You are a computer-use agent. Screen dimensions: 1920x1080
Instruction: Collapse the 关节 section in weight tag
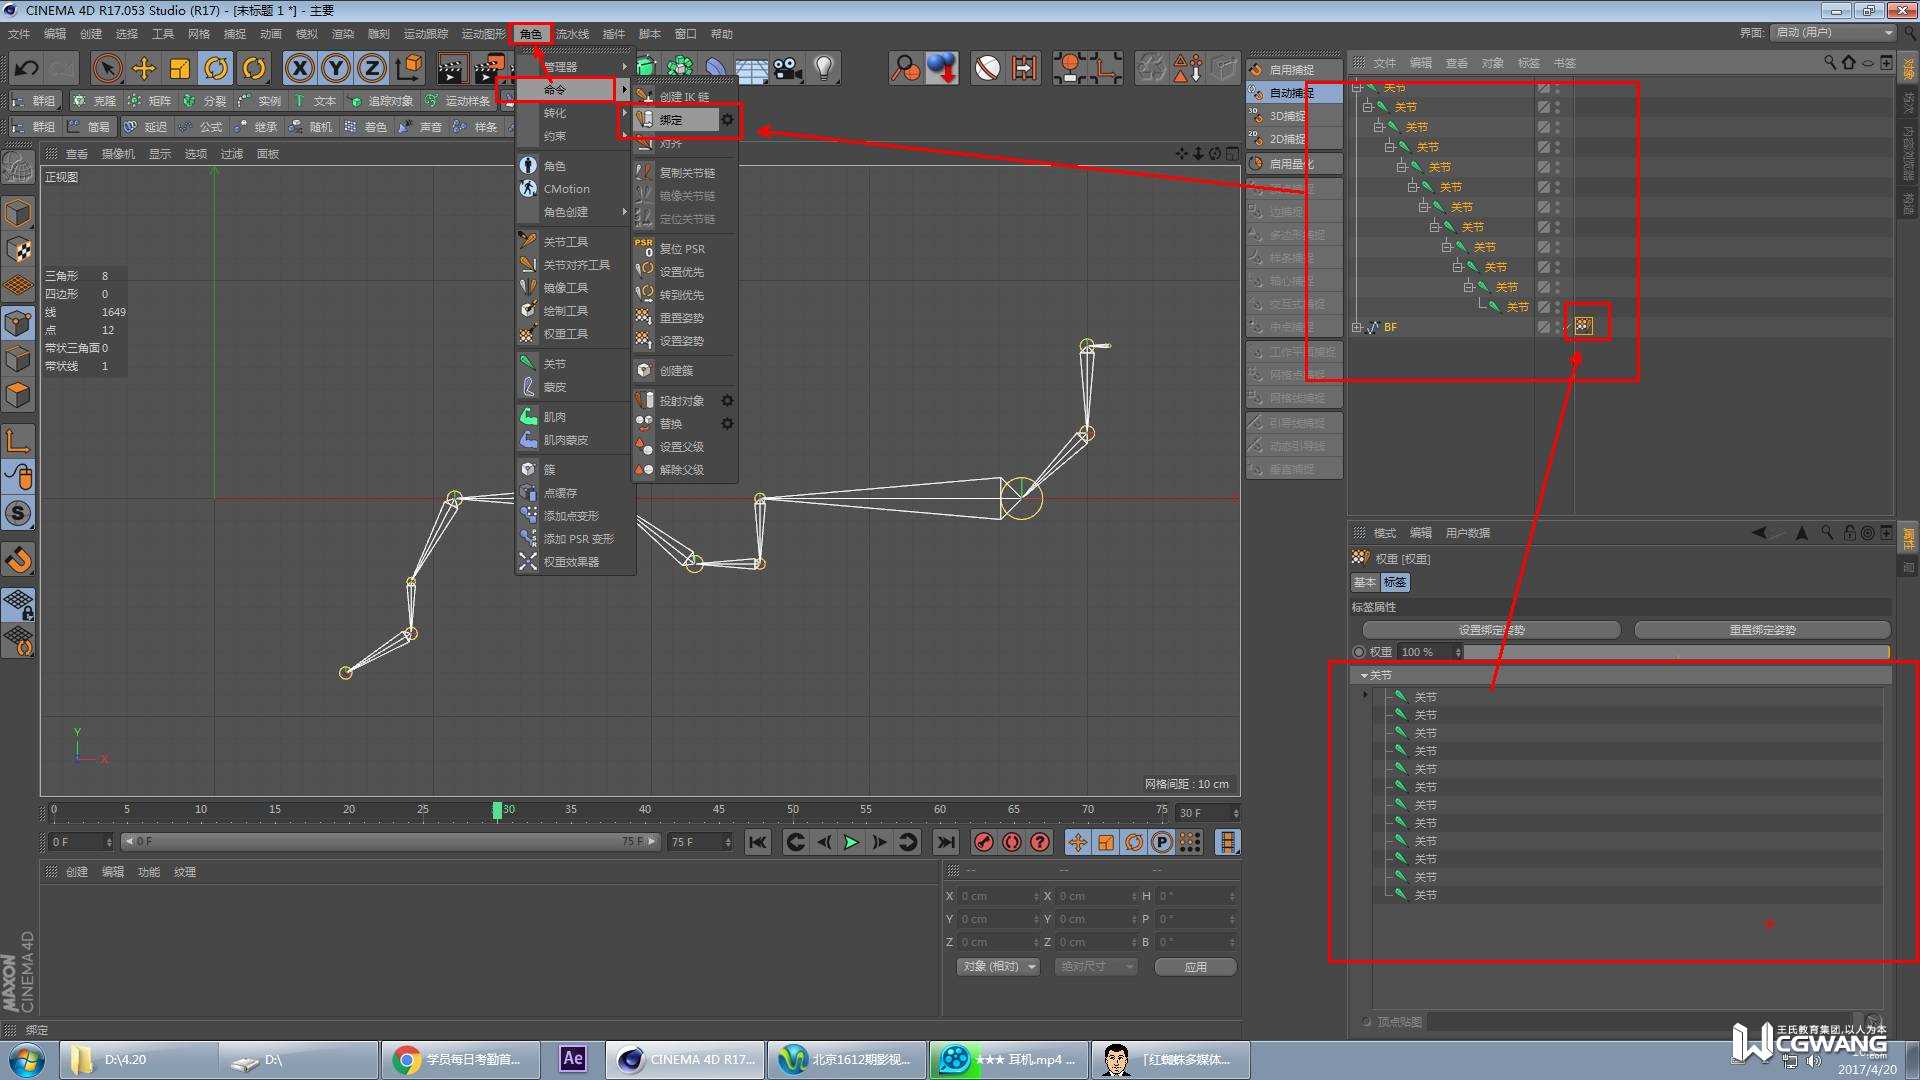[1364, 676]
